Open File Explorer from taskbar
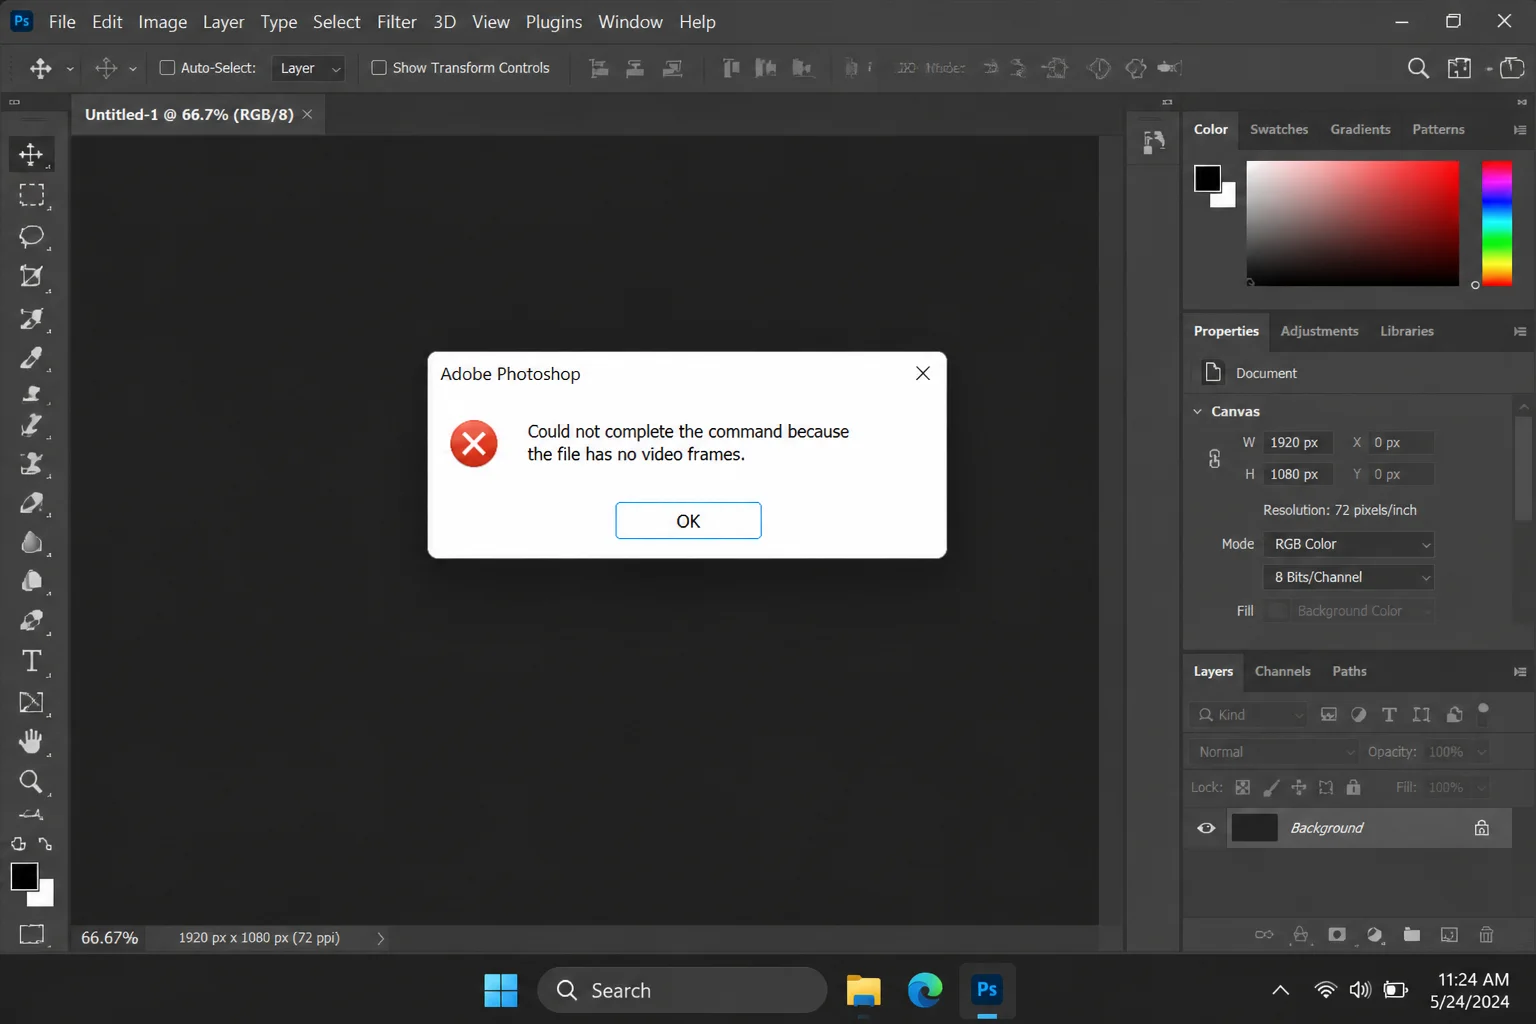The height and width of the screenshot is (1024, 1536). 863,990
